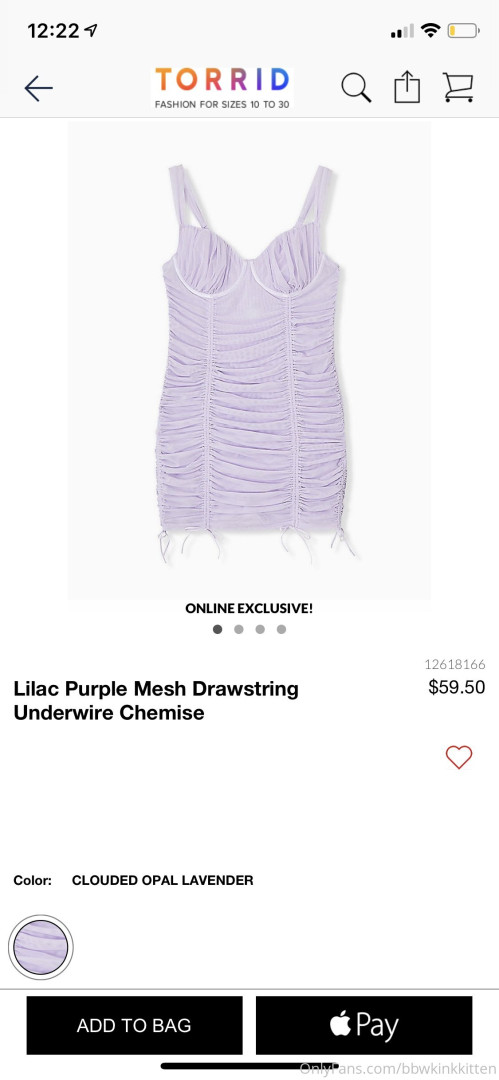Click the Apple Pay button

click(364, 1025)
